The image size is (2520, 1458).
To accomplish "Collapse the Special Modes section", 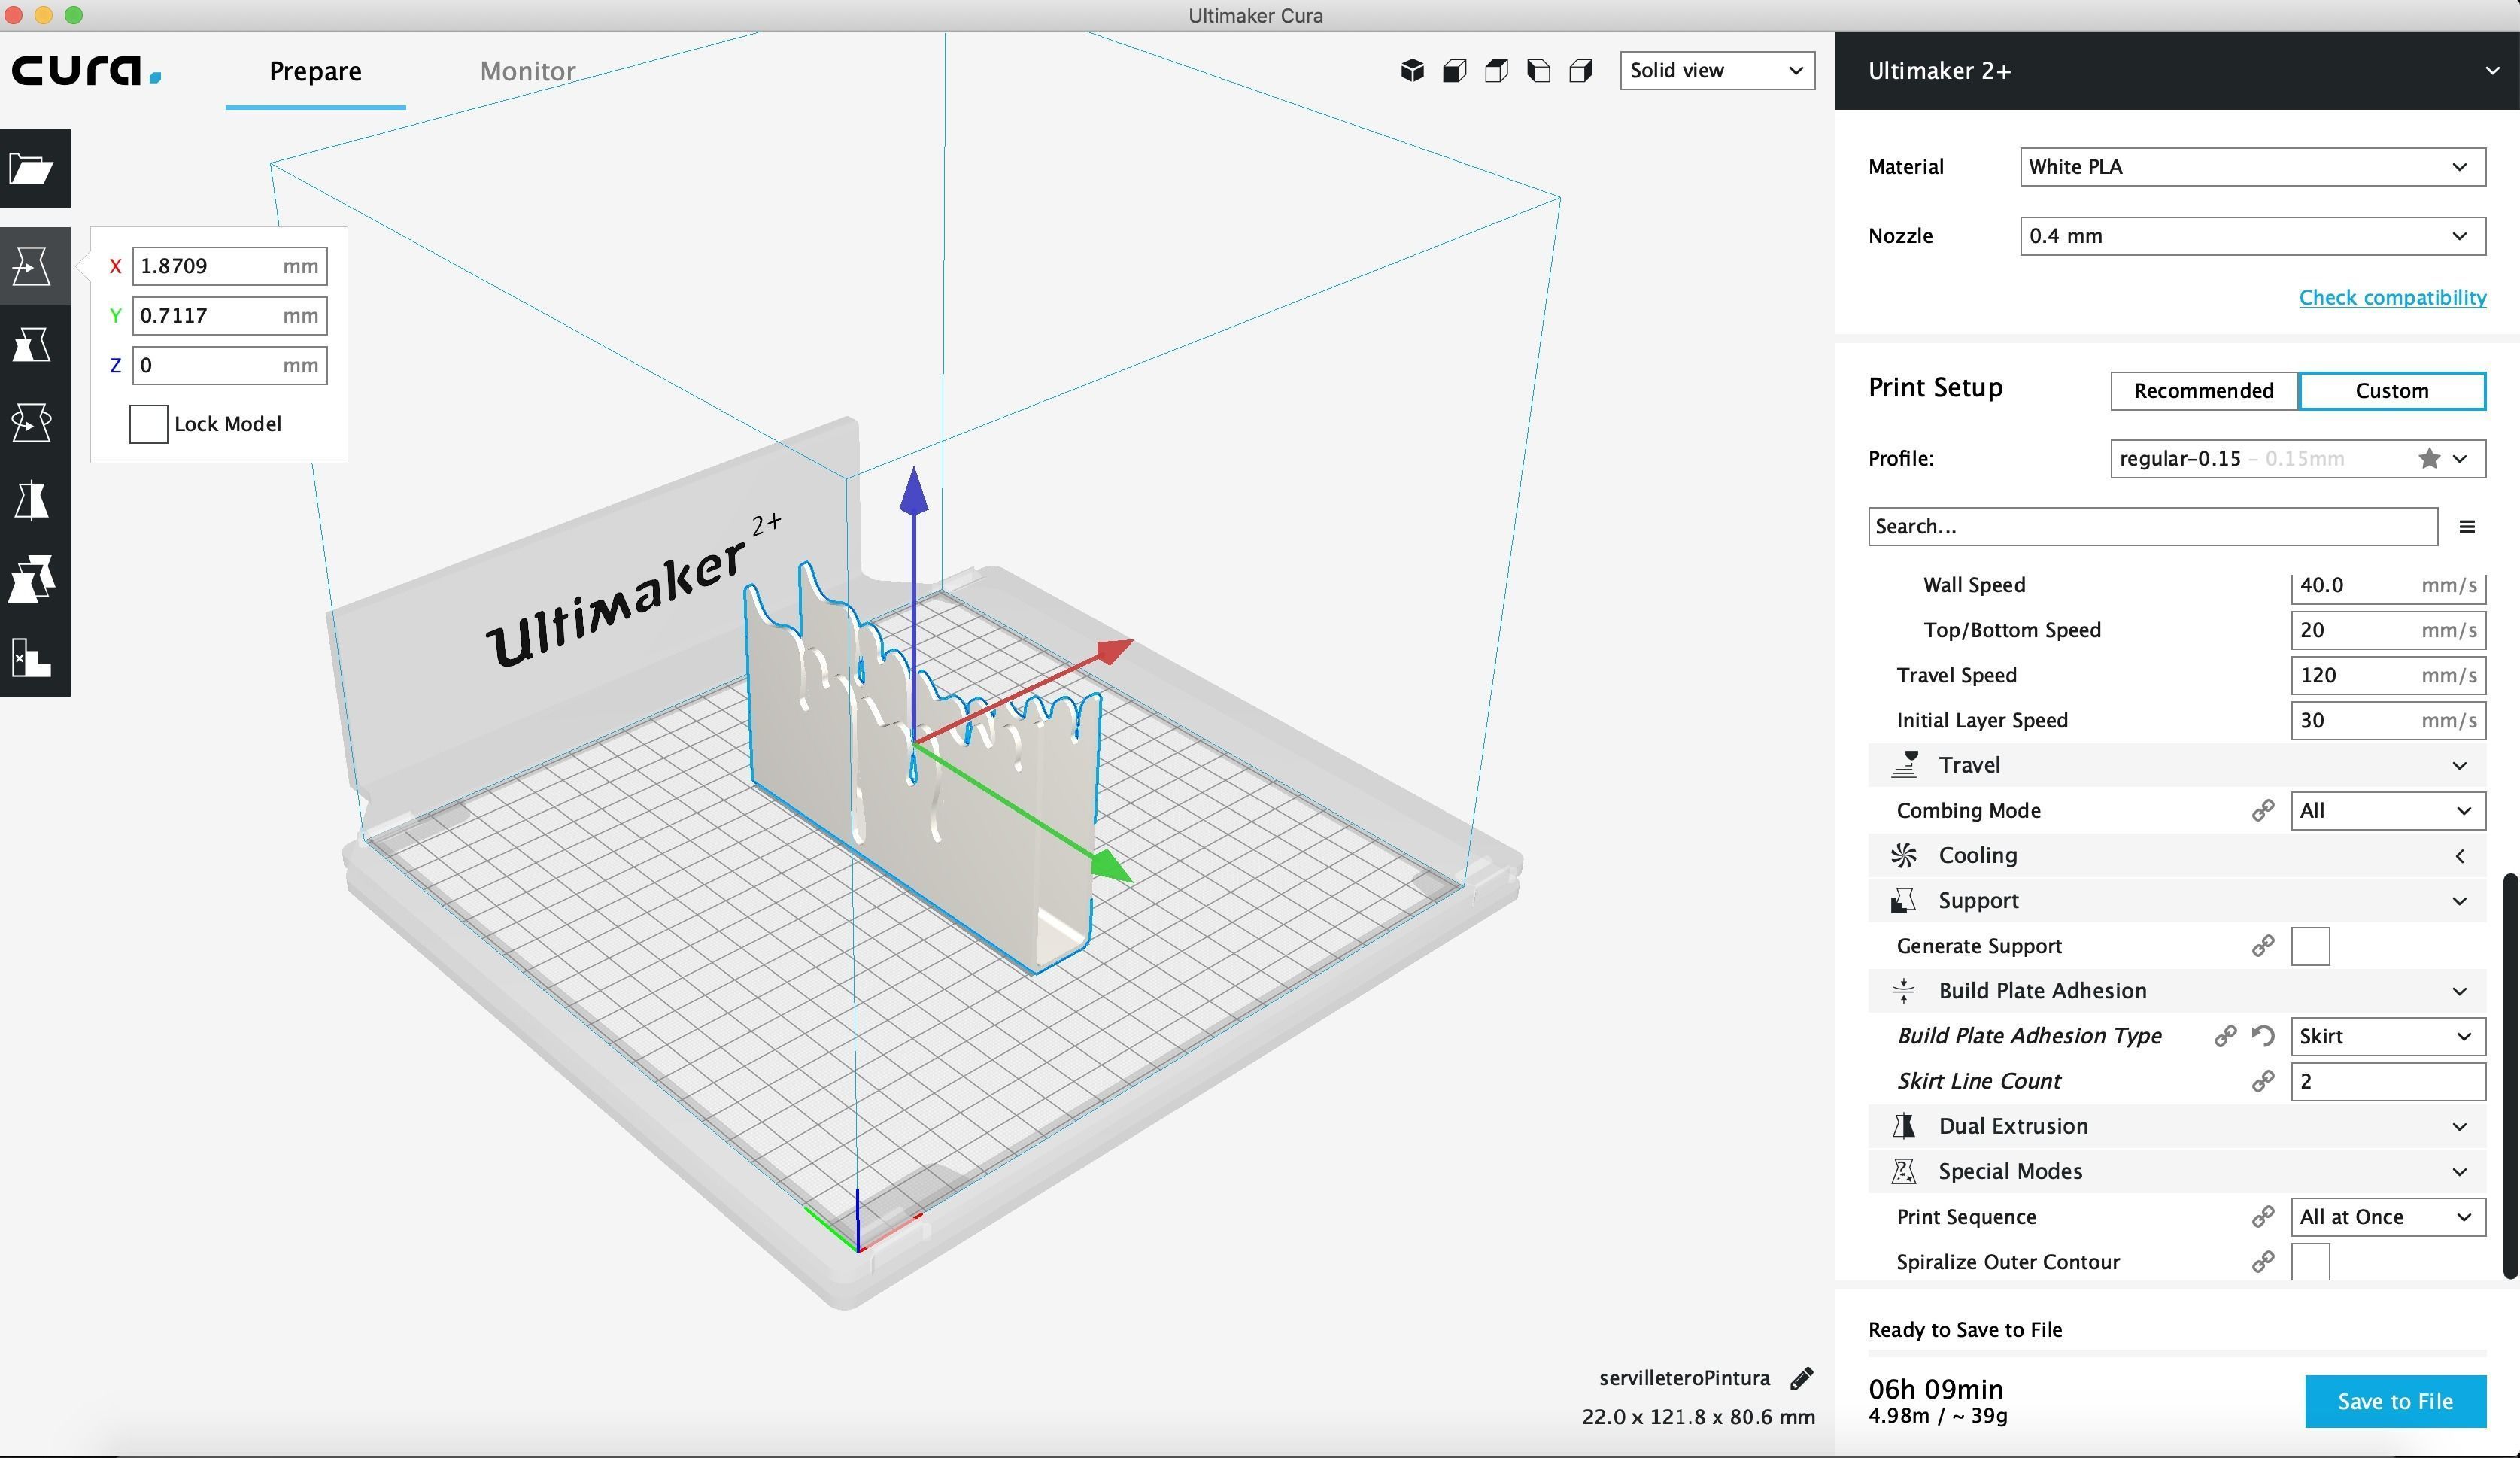I will 2176,1172.
